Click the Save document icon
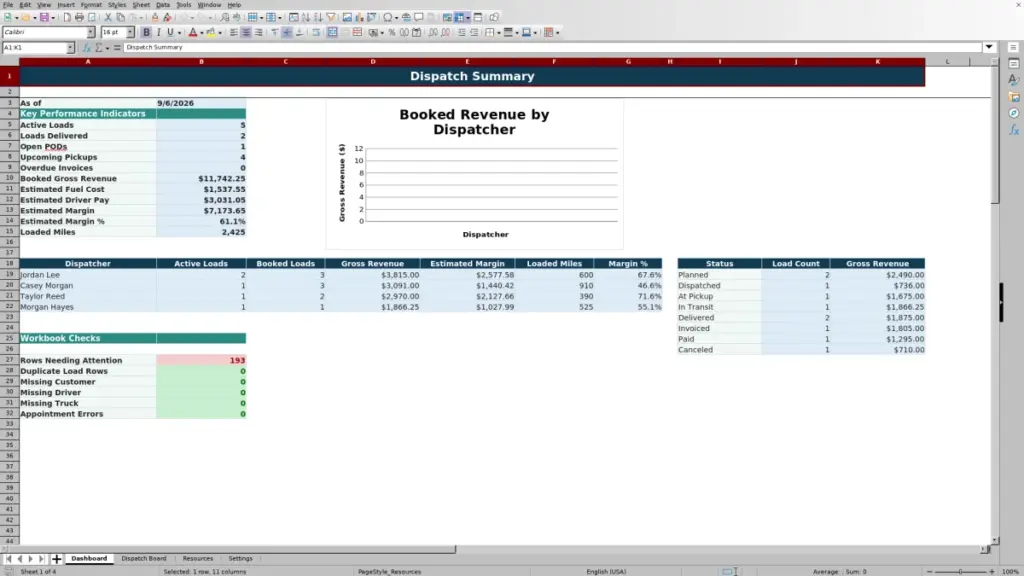 pyautogui.click(x=44, y=17)
